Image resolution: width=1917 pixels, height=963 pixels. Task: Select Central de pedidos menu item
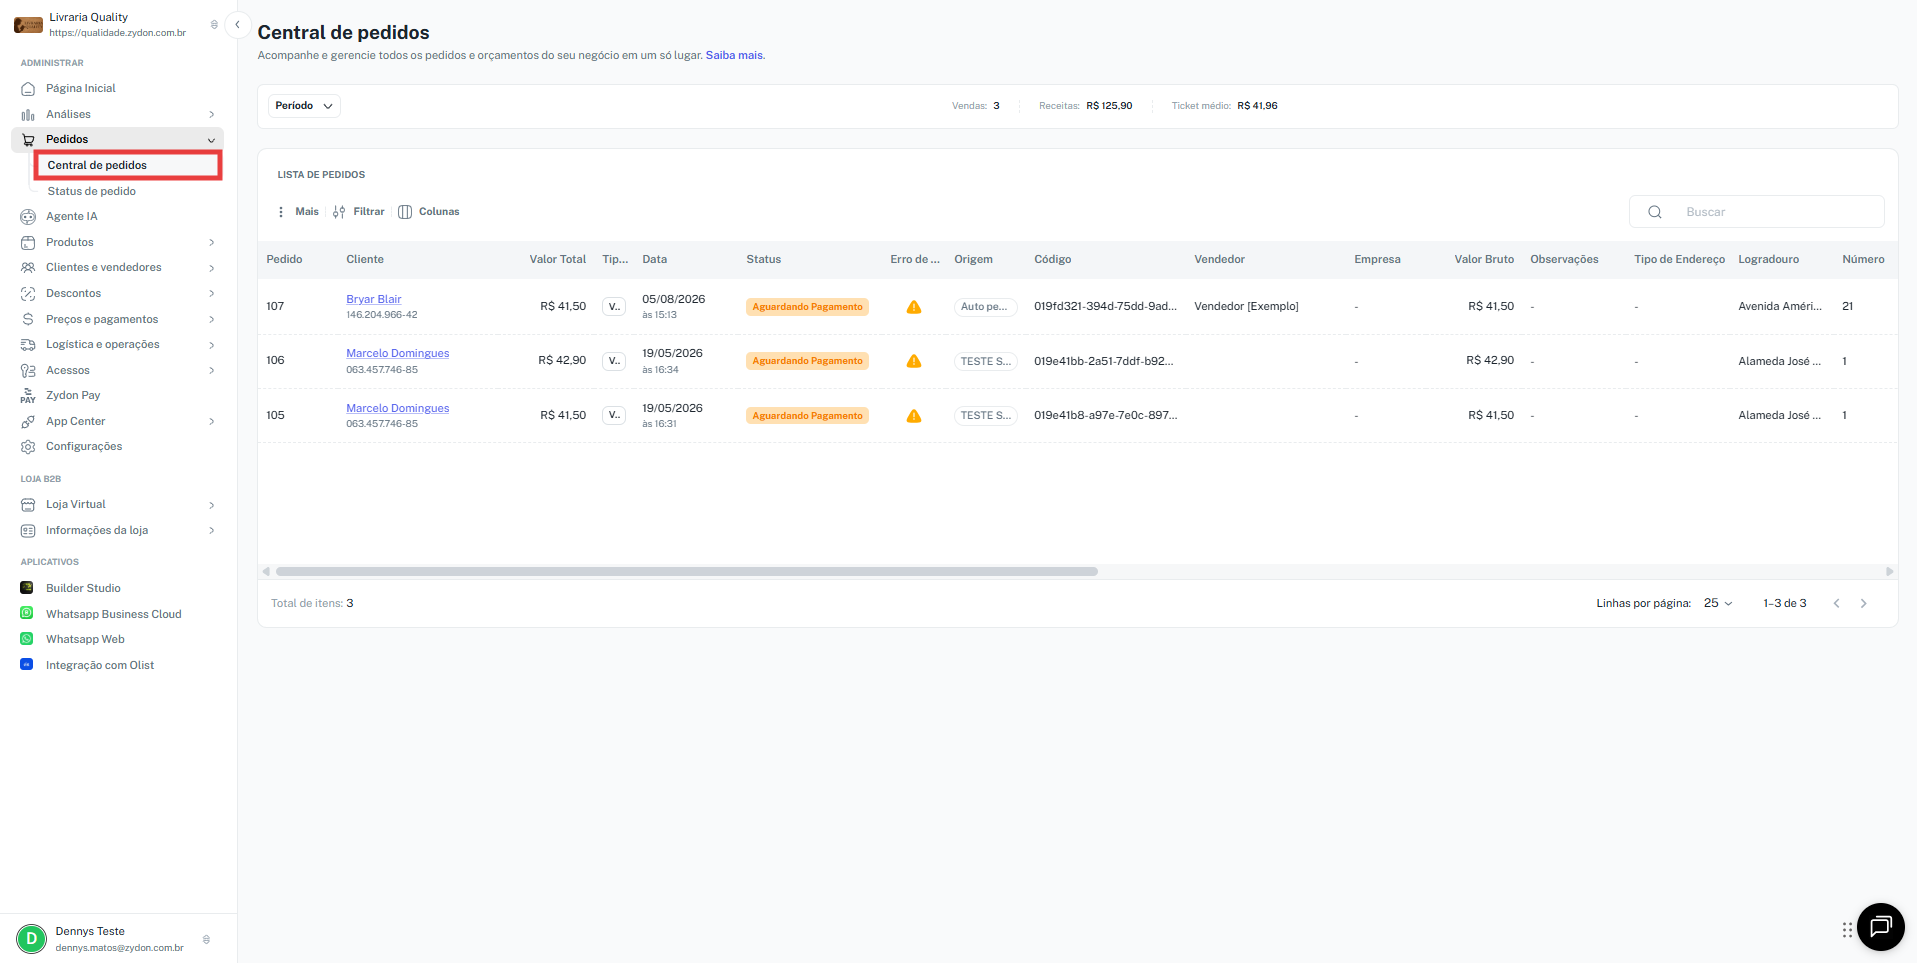128,166
